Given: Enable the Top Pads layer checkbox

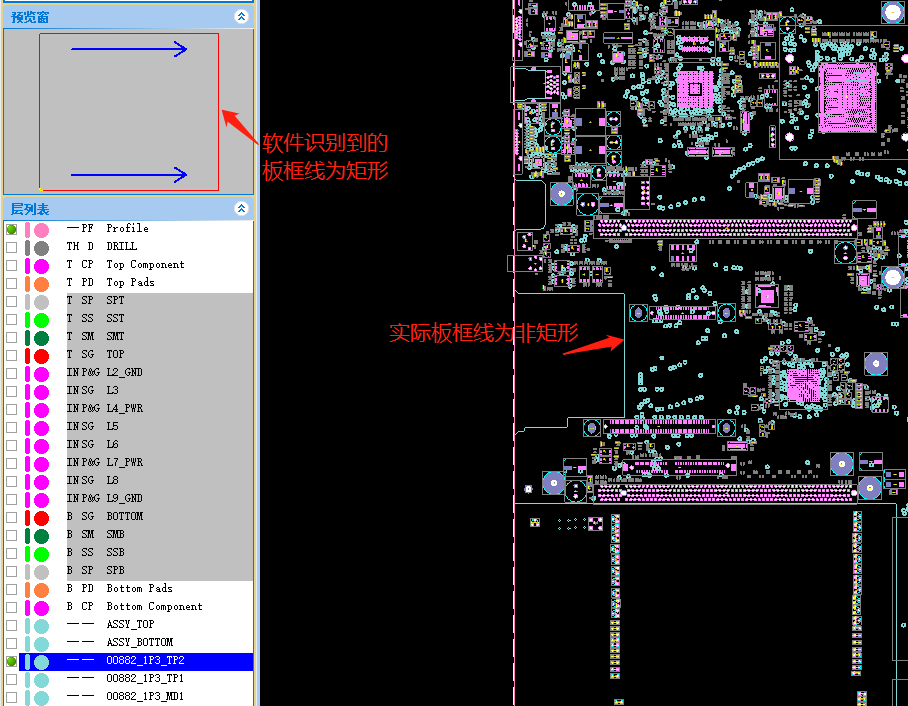Looking at the screenshot, I should [12, 283].
